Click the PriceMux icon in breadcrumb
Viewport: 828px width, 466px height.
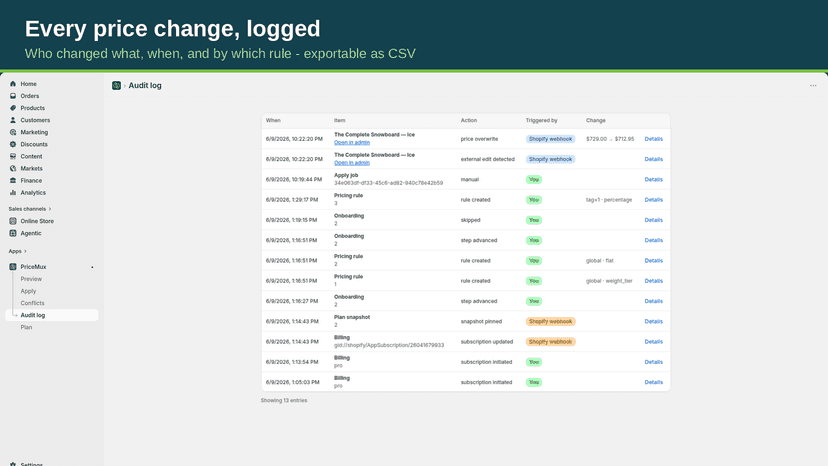pos(116,86)
